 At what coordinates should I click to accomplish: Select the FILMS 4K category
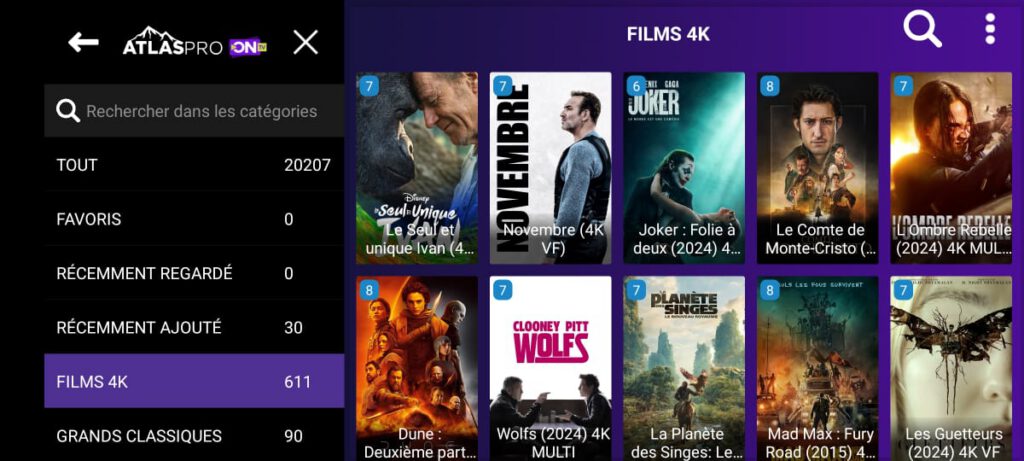[x=194, y=381]
